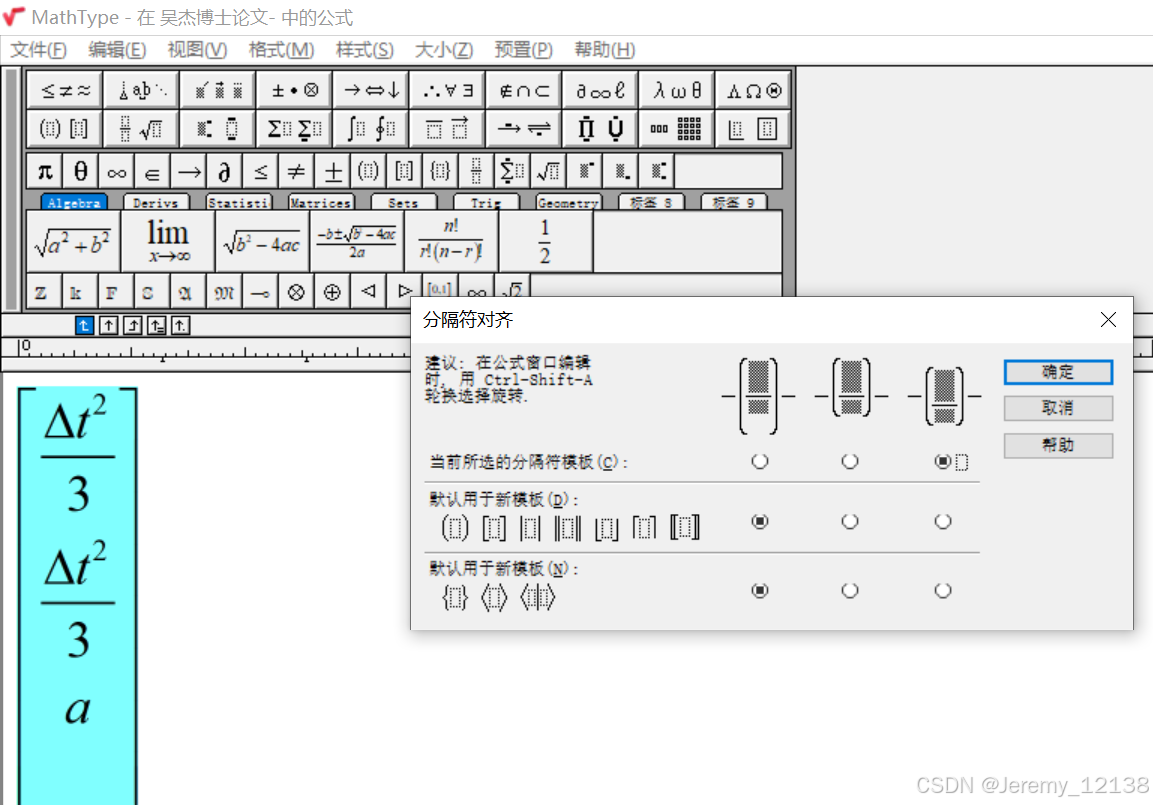The height and width of the screenshot is (805, 1153).
Task: Open the products and set theory templates palette
Action: point(601,129)
